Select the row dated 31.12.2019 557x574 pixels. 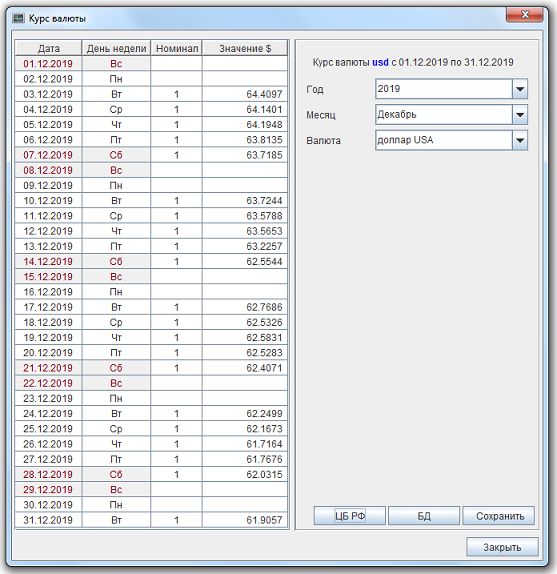152,520
